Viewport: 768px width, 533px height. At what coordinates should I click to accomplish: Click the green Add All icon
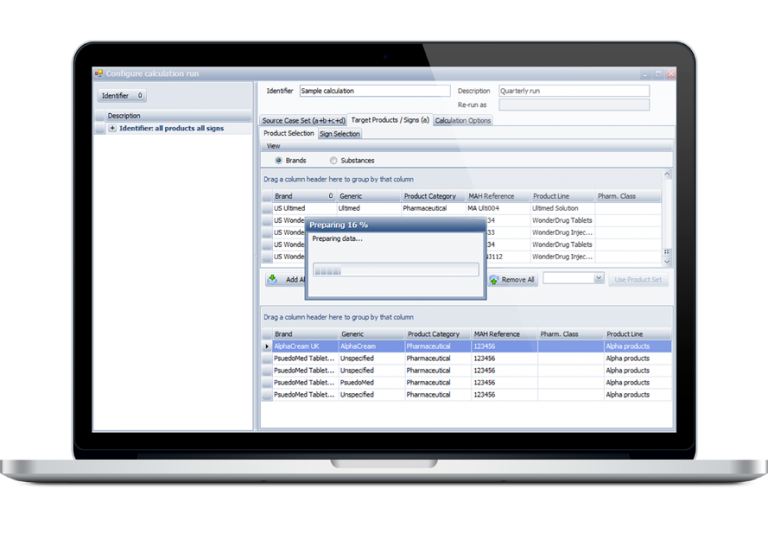(273, 280)
